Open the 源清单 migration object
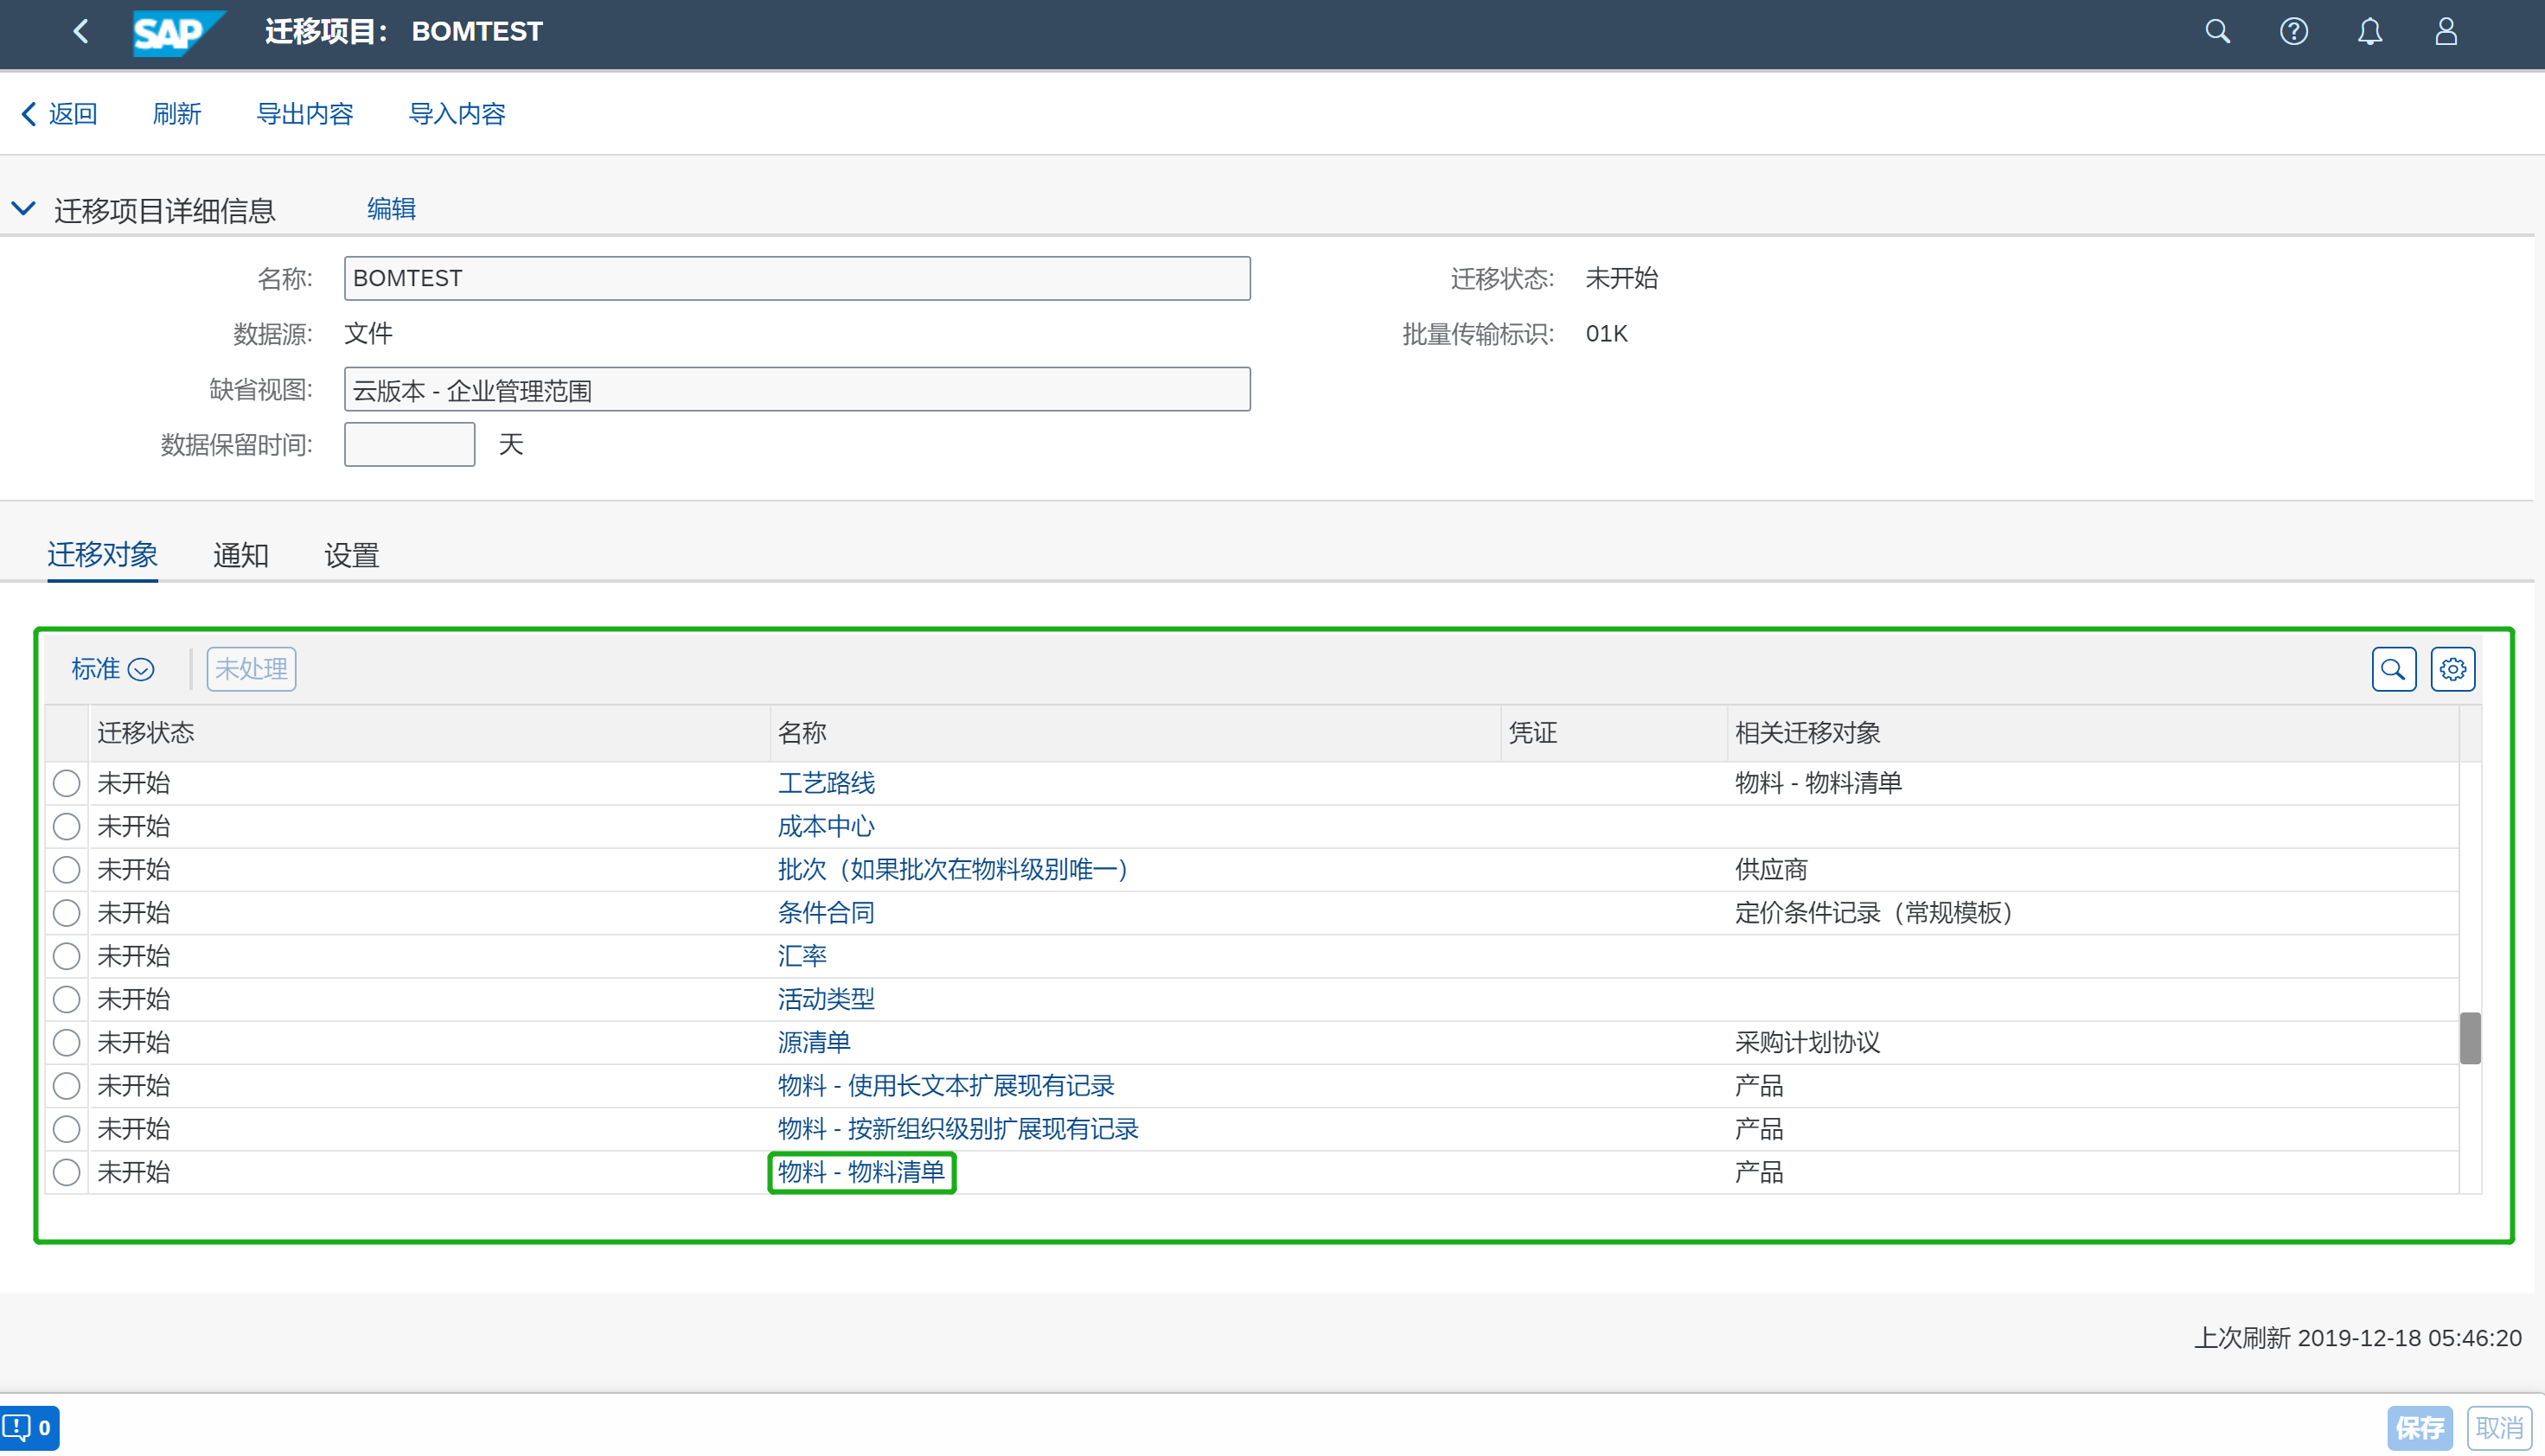The image size is (2545, 1456). [814, 1042]
